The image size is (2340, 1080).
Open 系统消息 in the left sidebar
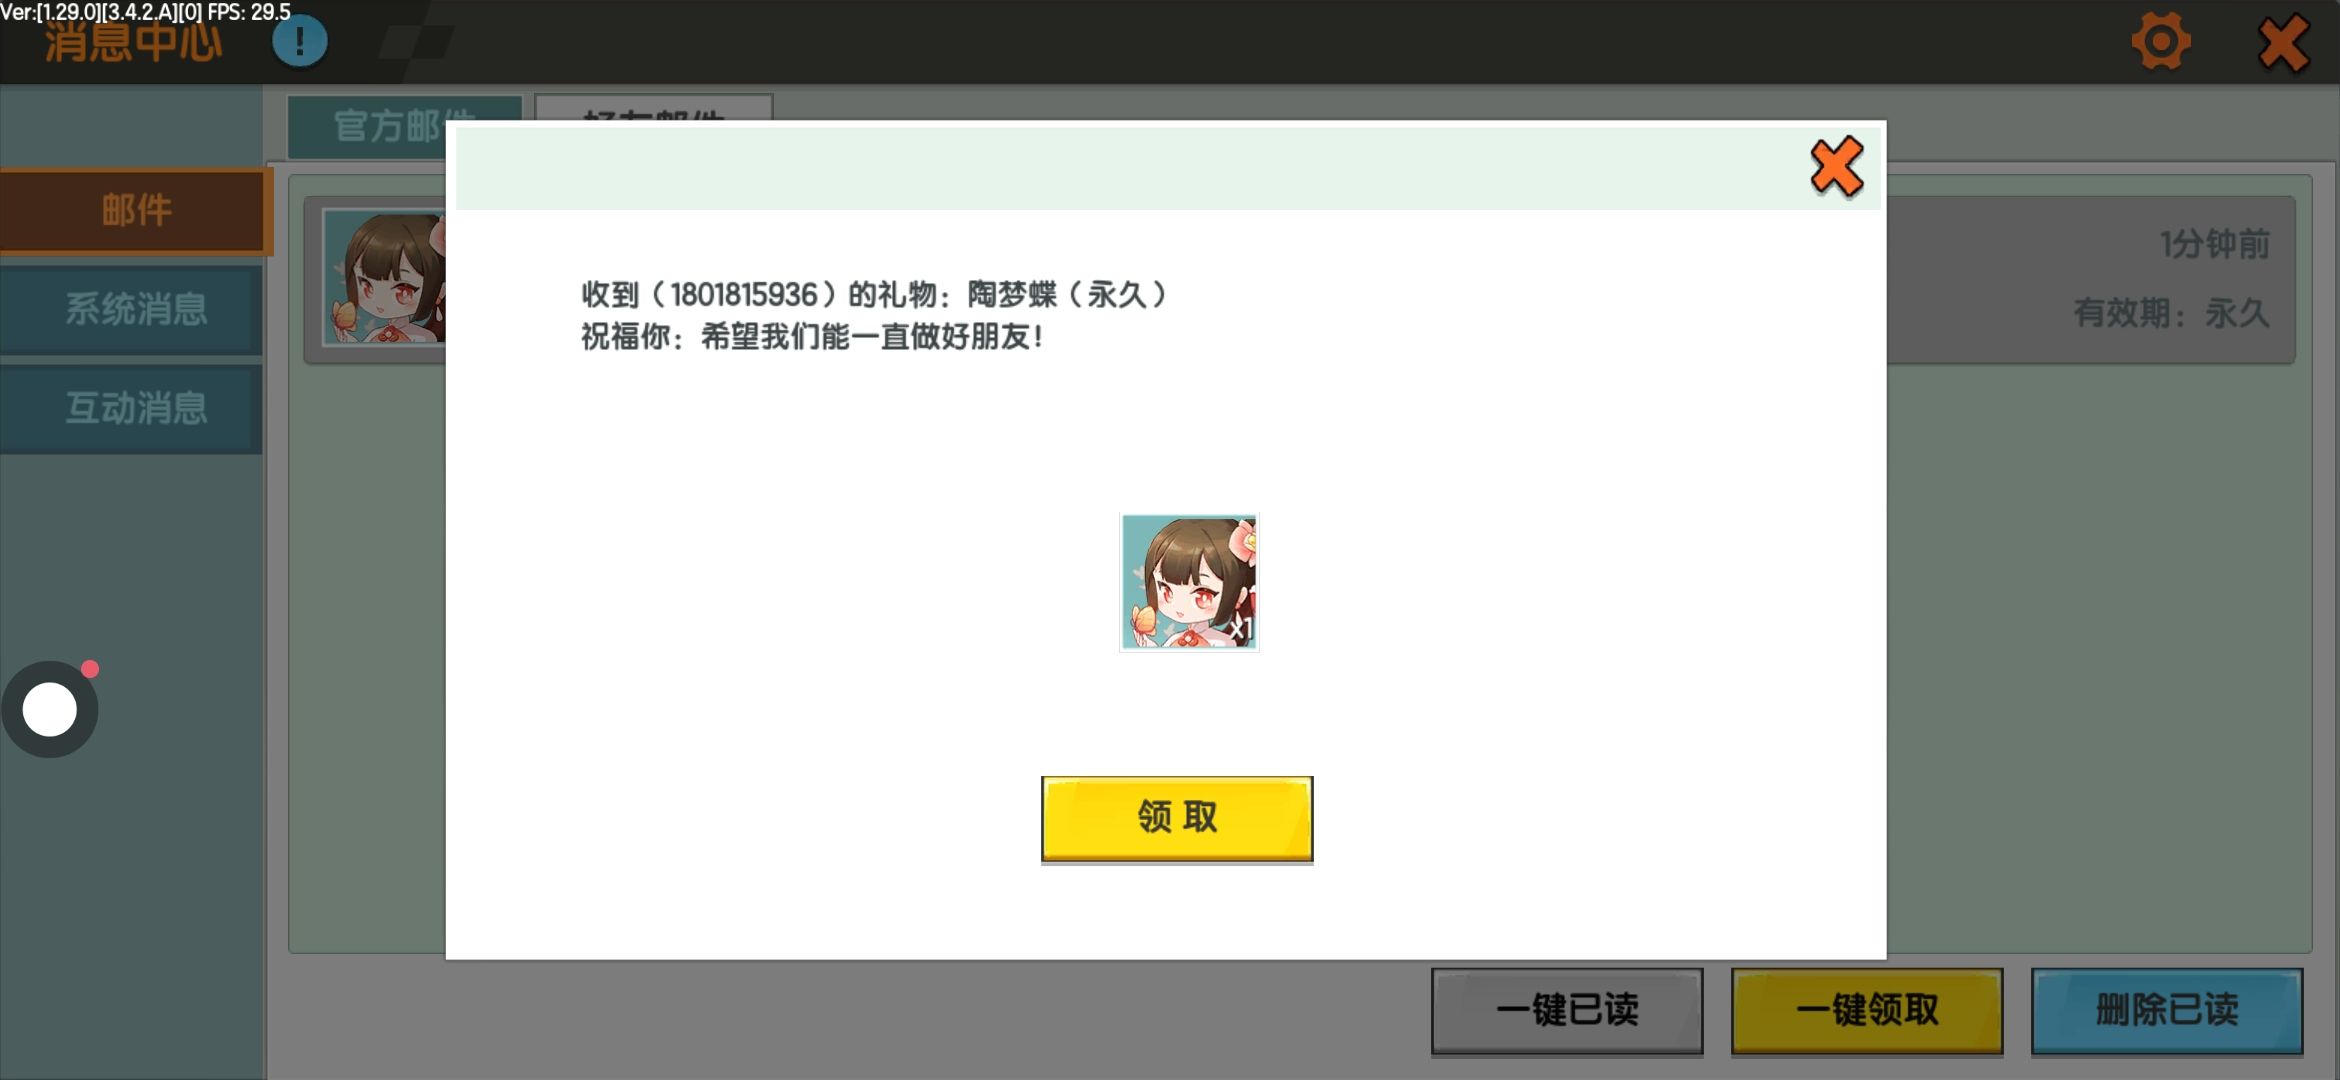click(x=135, y=309)
